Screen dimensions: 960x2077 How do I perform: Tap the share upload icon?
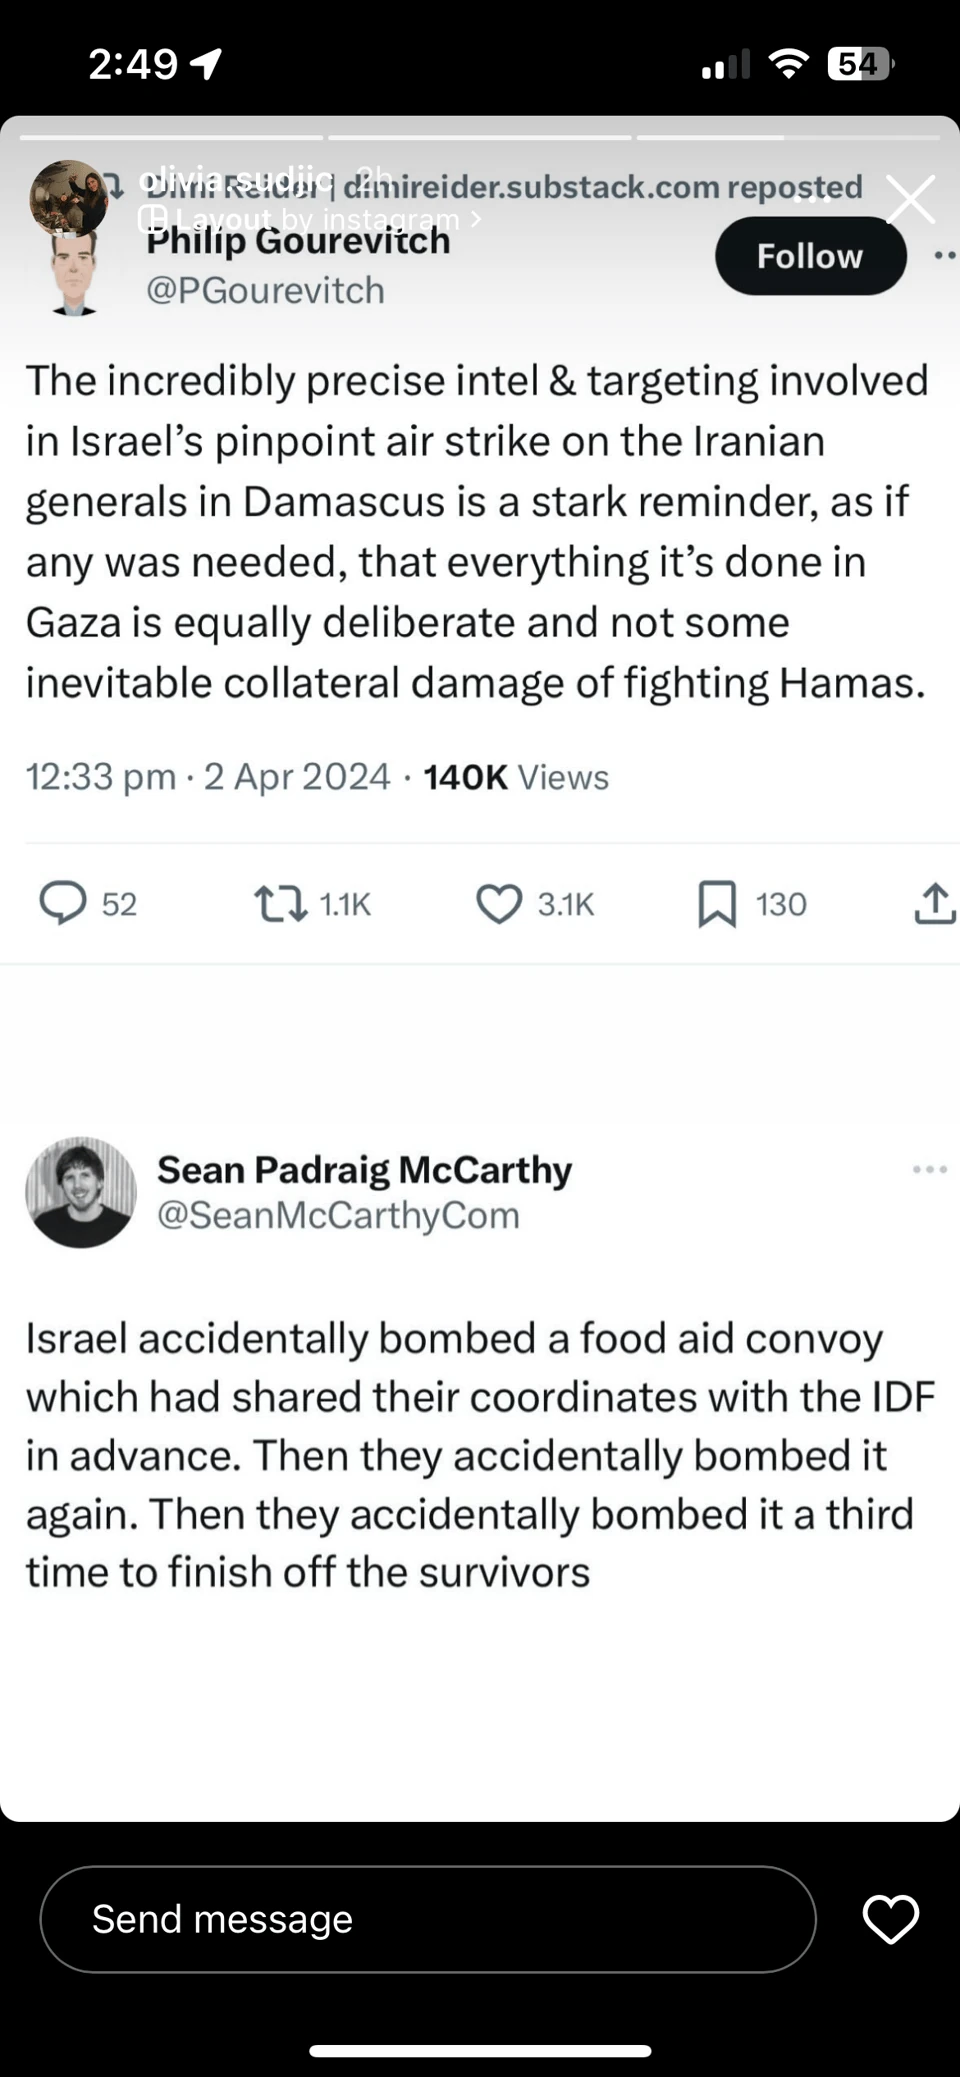[x=934, y=903]
